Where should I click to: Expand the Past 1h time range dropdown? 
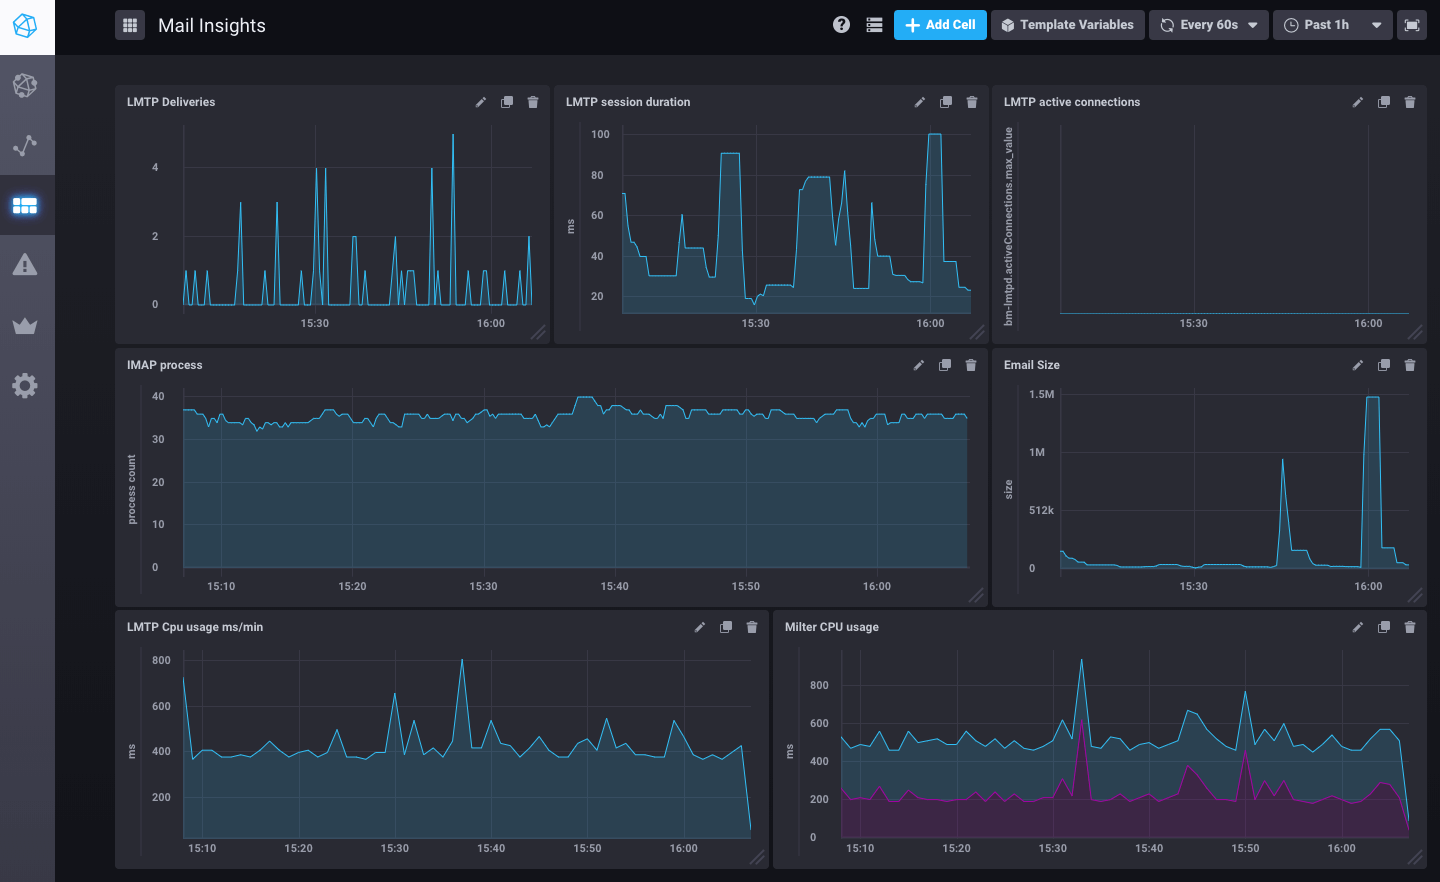tap(1333, 25)
